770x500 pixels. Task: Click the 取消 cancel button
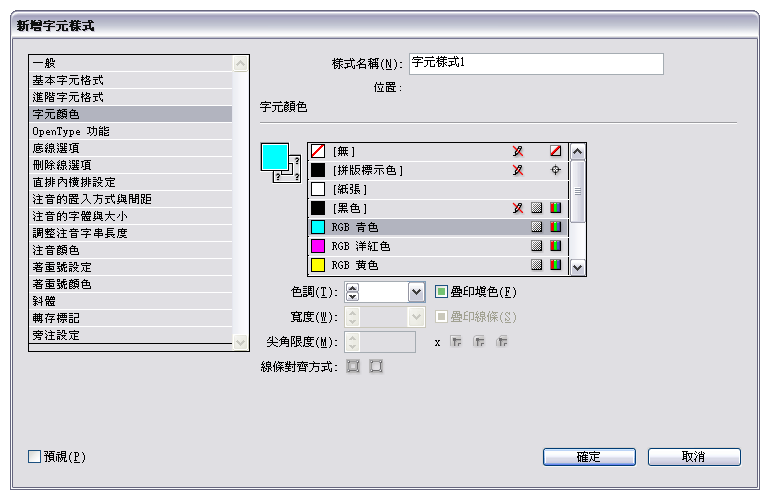[693, 457]
